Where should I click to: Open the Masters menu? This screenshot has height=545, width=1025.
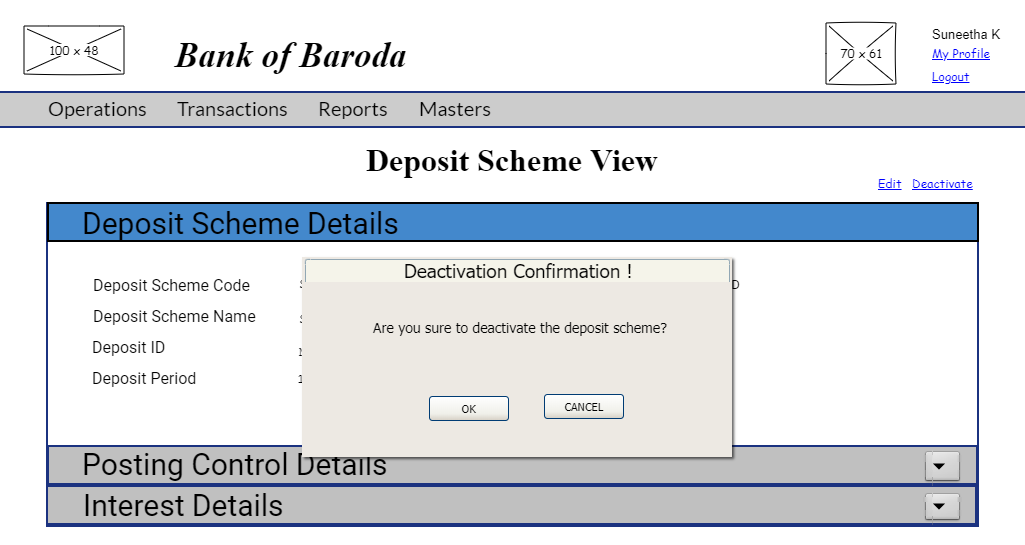[x=455, y=109]
